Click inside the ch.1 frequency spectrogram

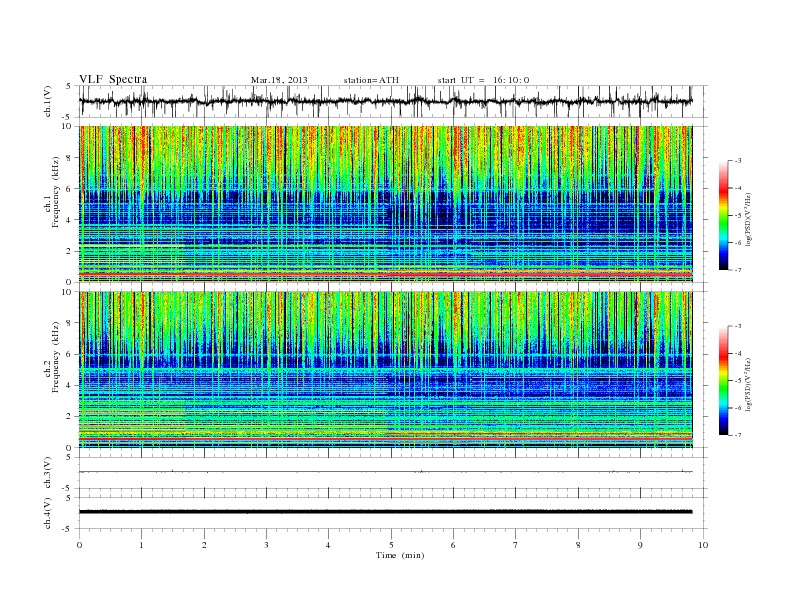[385, 204]
